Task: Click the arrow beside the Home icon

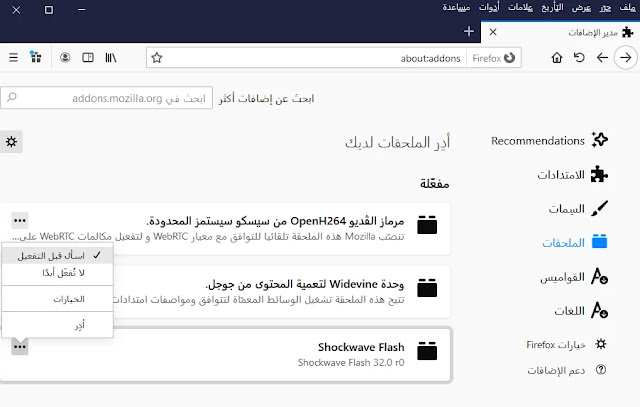Action: point(602,58)
